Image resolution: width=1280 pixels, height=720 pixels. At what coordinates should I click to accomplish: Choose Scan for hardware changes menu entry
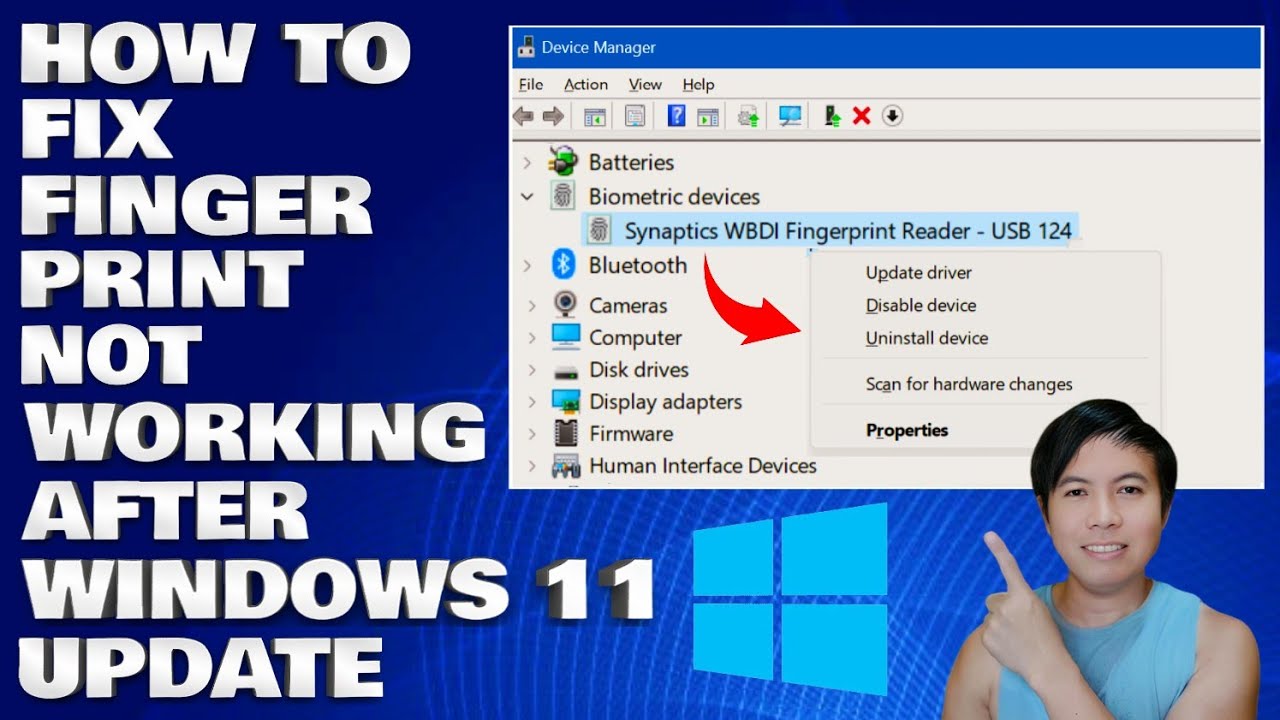969,384
